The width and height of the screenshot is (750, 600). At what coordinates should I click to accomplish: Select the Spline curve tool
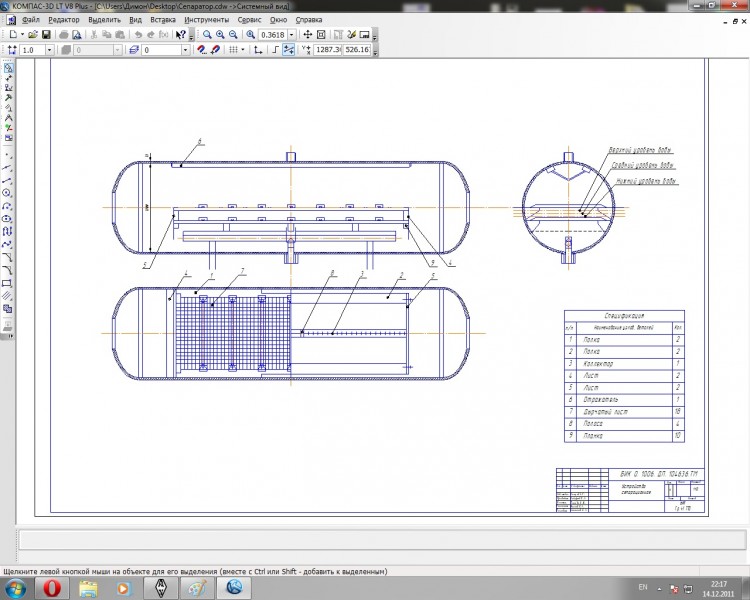click(7, 244)
